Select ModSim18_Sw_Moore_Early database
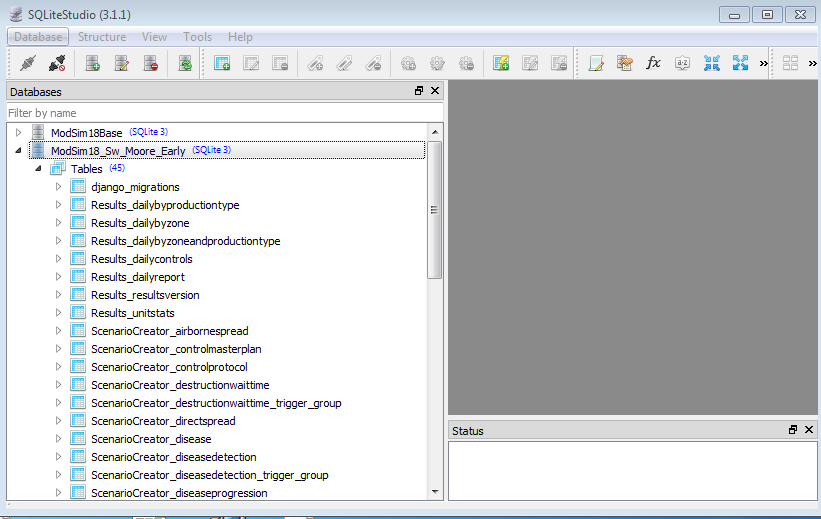This screenshot has width=821, height=519. (118, 151)
